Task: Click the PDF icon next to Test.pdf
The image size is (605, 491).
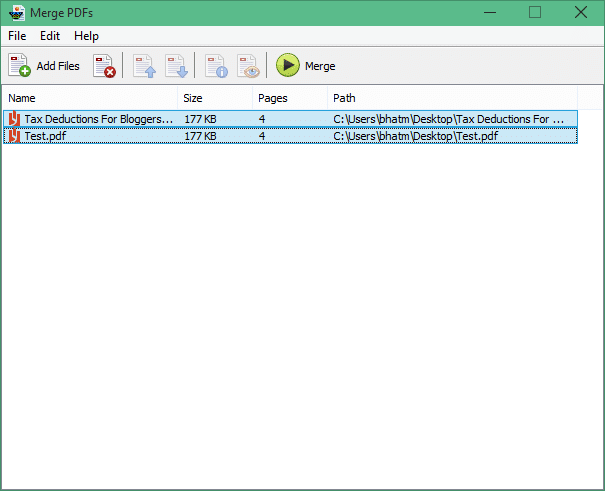Action: [14, 136]
